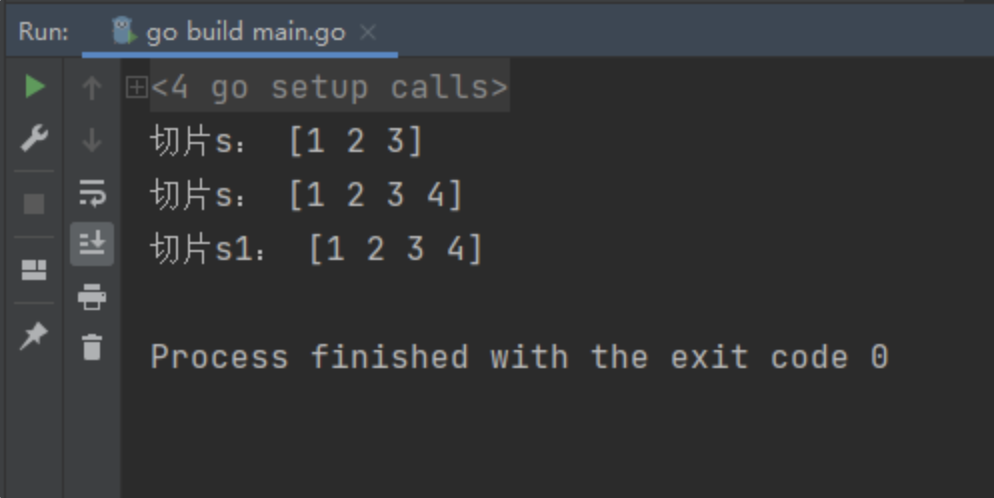This screenshot has width=994, height=498.
Task: Click output line 切片s1: [1 2 3 4]
Action: [x=316, y=248]
